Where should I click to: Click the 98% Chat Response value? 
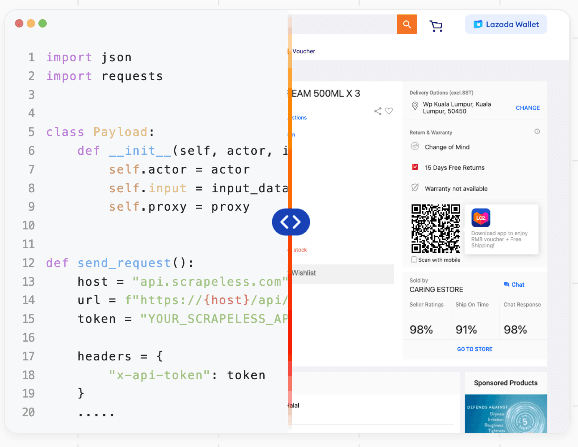[515, 329]
